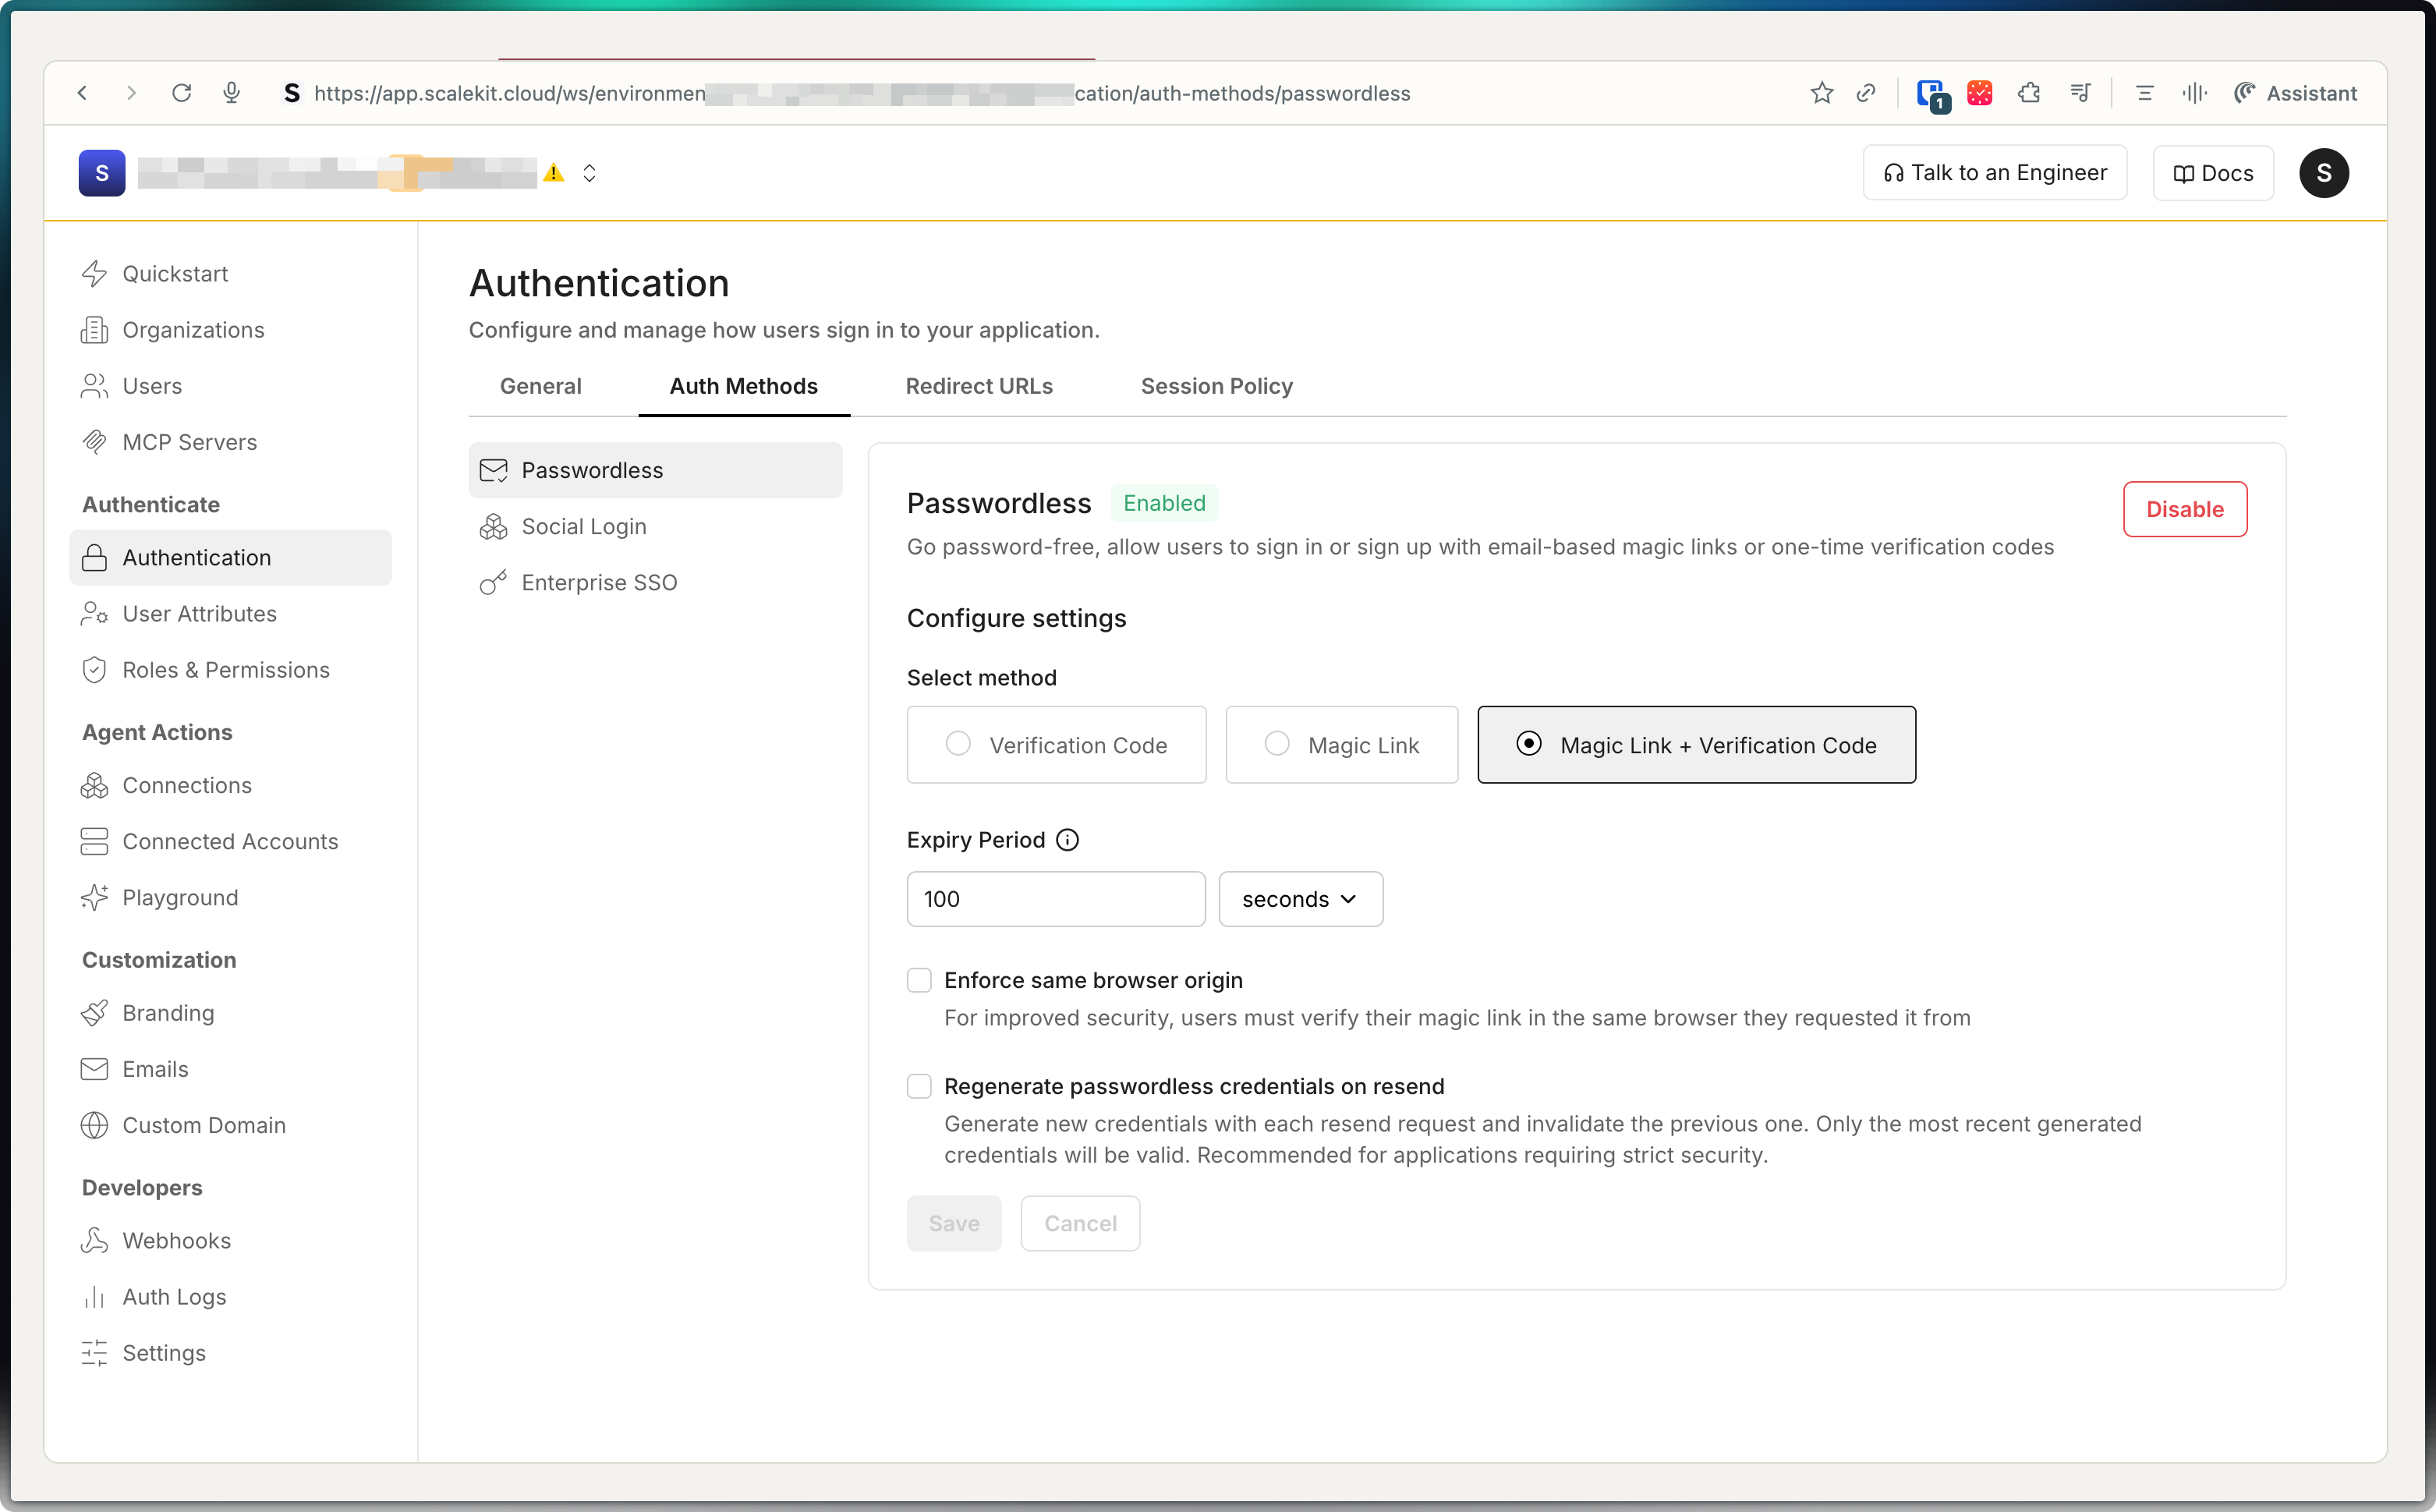
Task: Expand the environment switcher chevrons
Action: [589, 173]
